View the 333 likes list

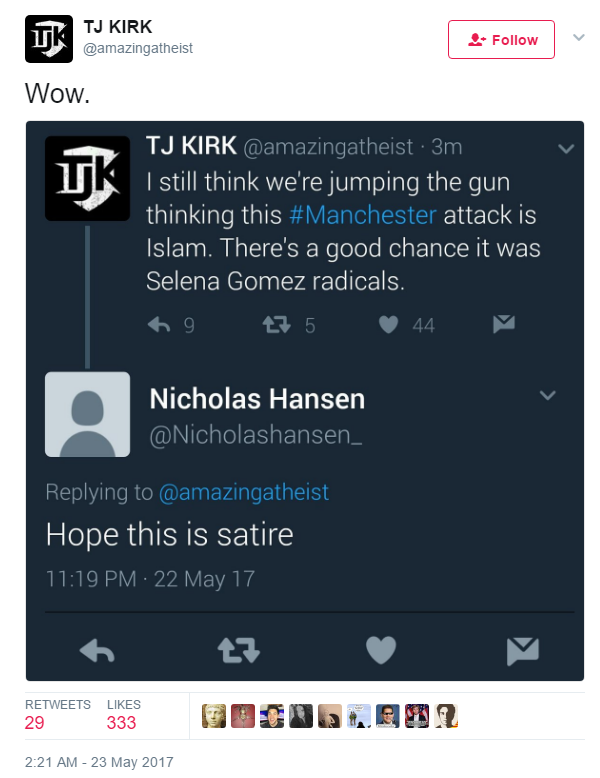tap(123, 714)
